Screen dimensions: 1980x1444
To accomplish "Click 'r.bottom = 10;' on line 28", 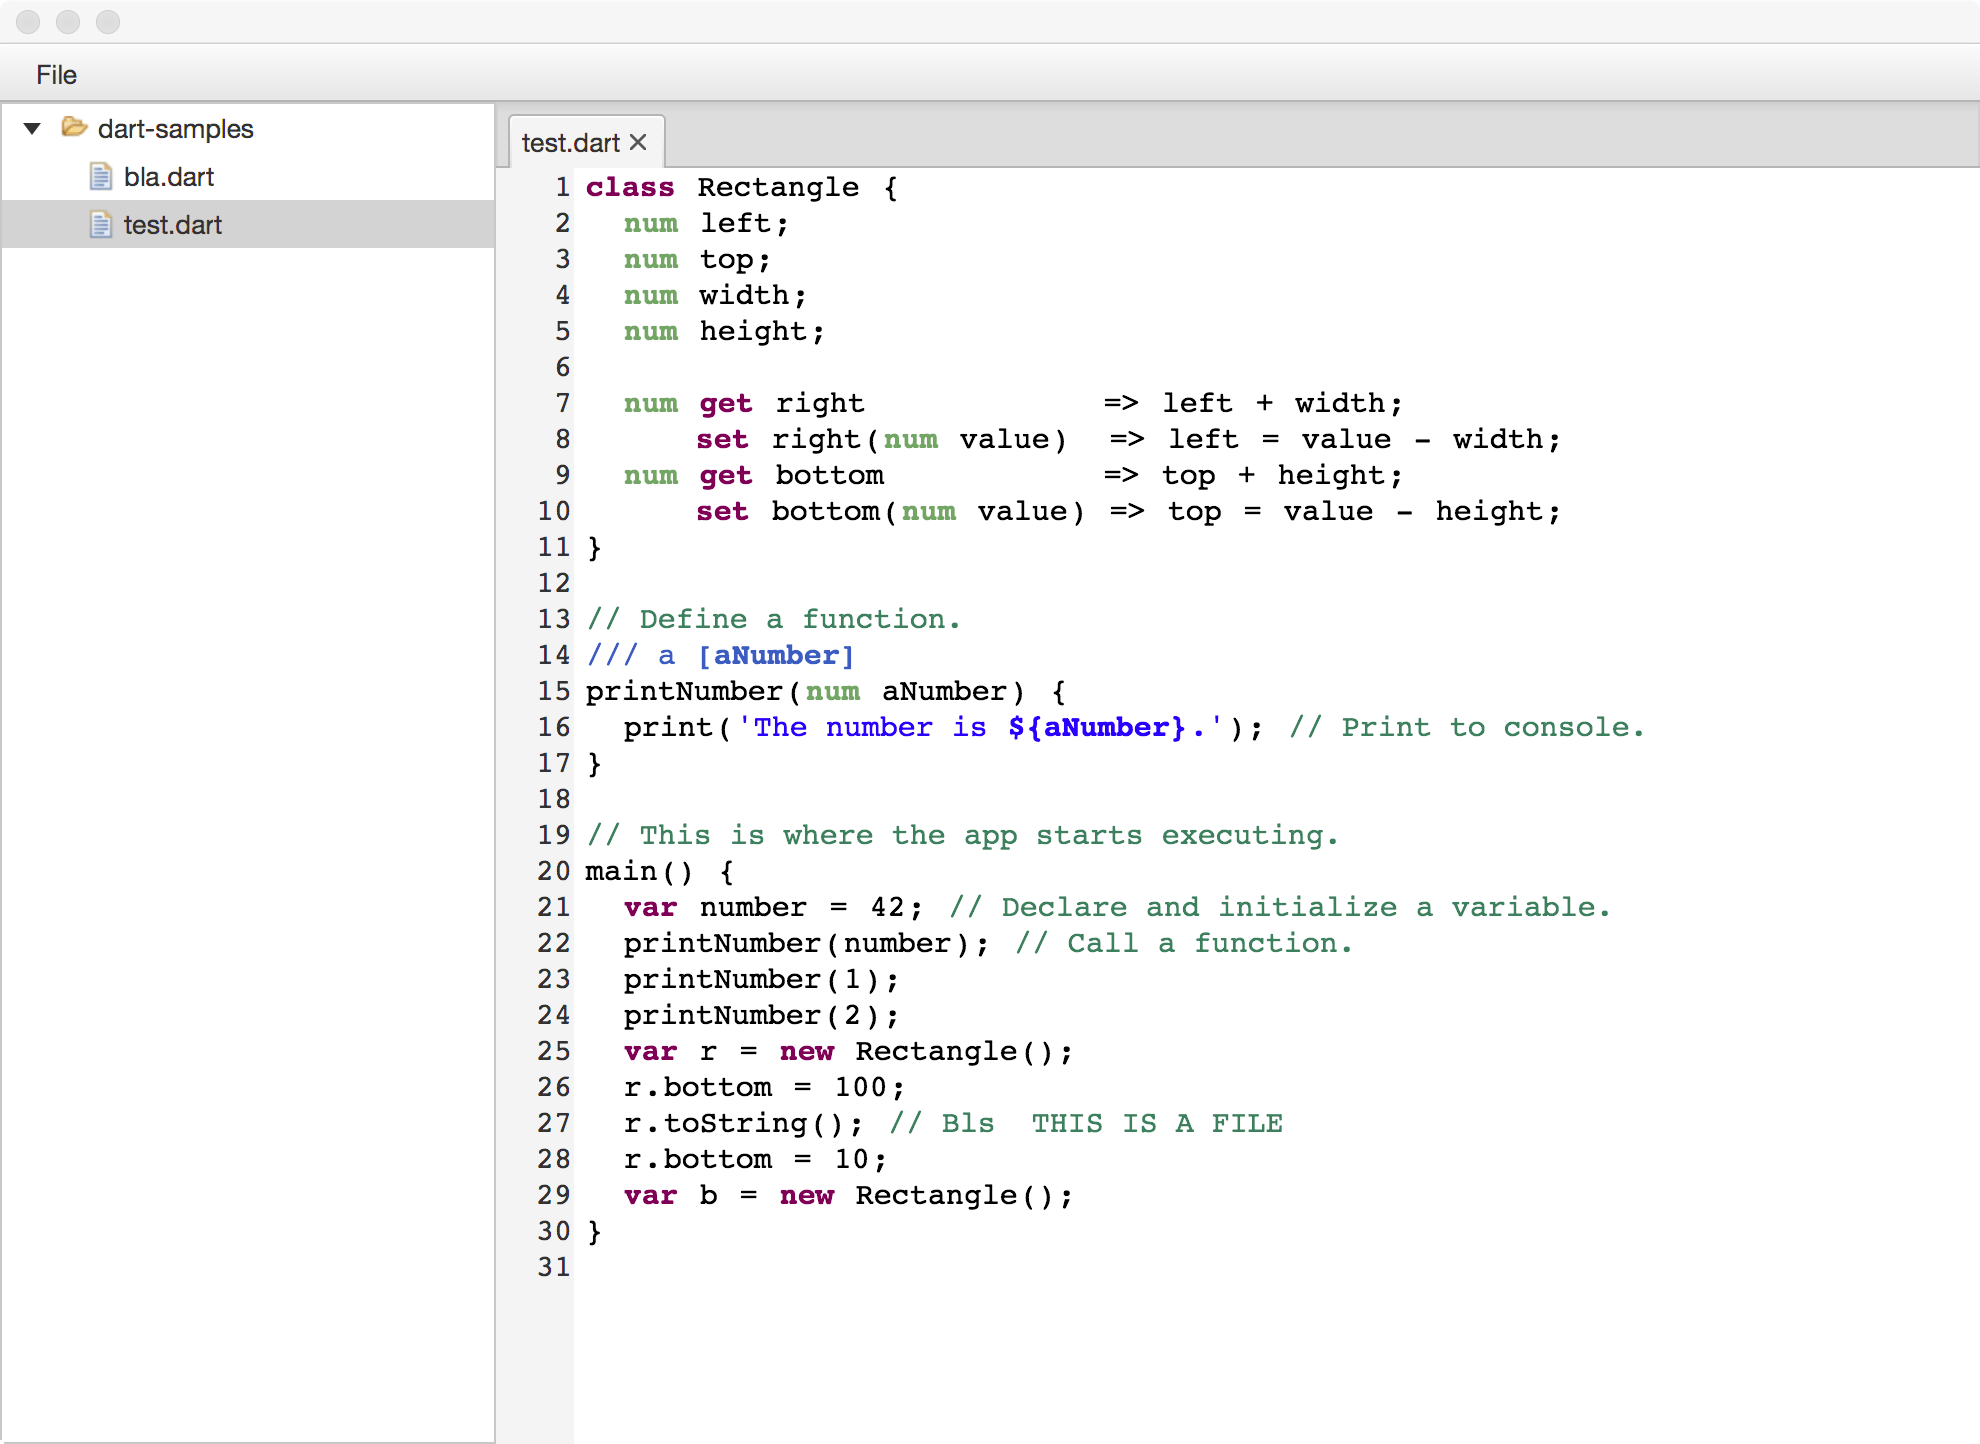I will point(756,1159).
